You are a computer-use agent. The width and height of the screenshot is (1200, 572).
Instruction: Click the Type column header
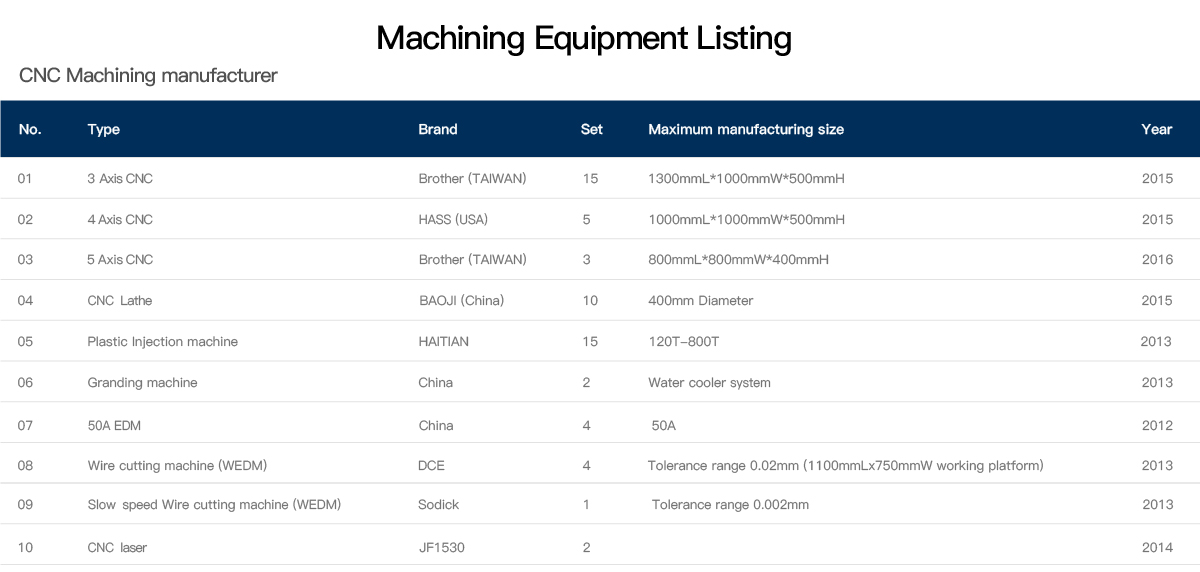[104, 130]
